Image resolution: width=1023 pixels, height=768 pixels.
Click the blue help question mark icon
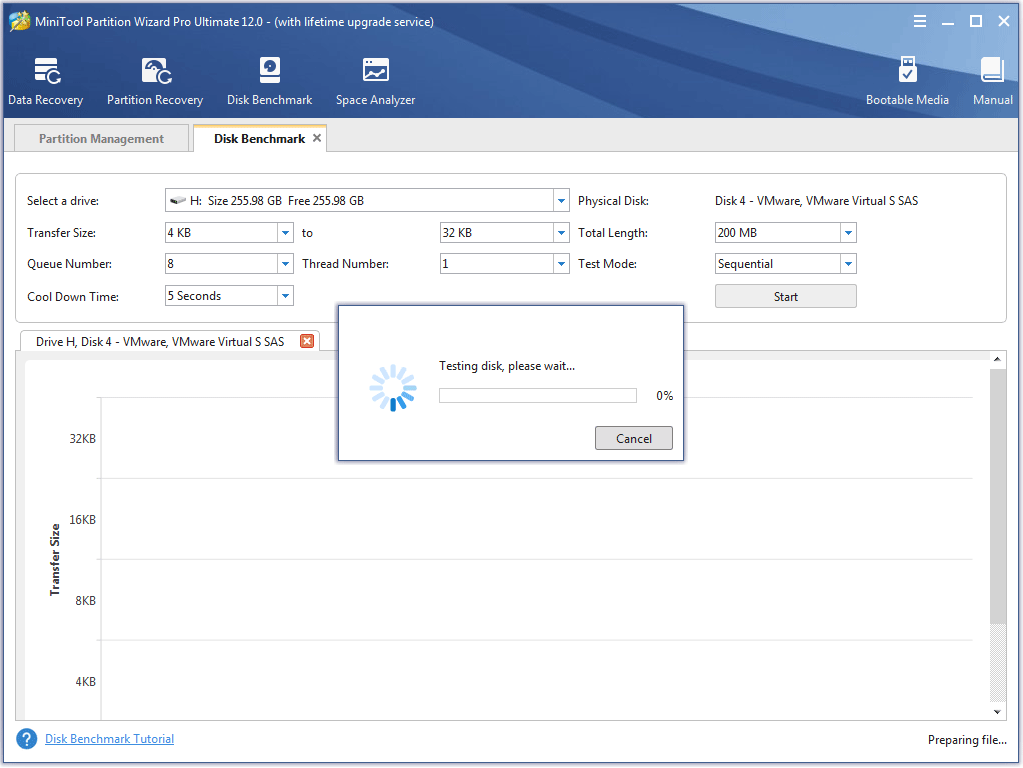tap(27, 739)
